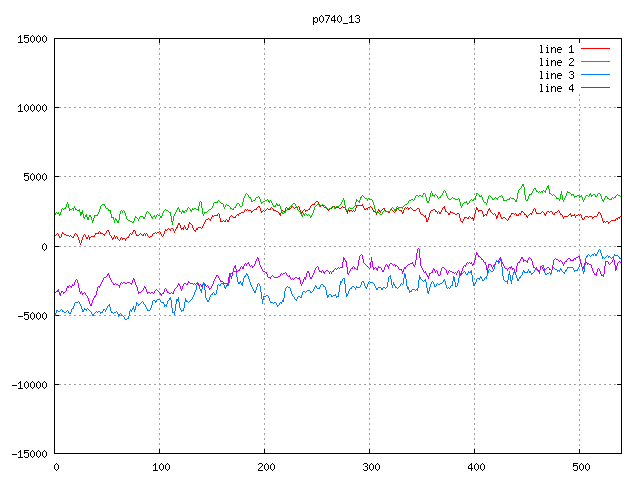Select the 'line 4' legend label

[x=557, y=88]
